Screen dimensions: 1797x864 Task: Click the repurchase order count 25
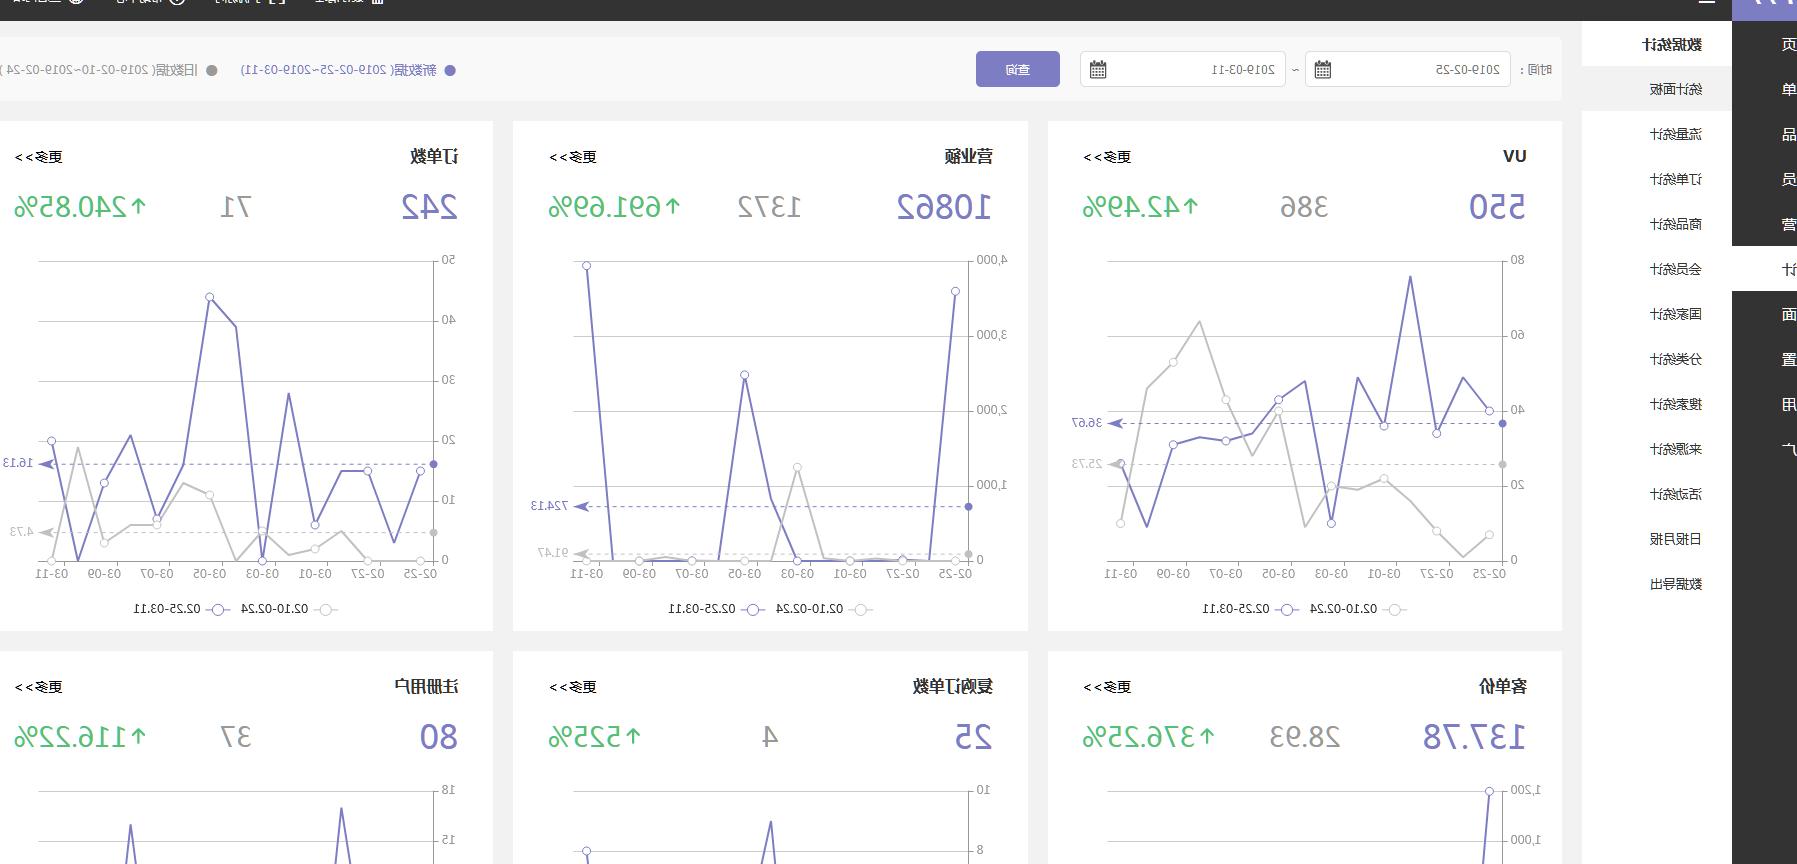point(973,737)
